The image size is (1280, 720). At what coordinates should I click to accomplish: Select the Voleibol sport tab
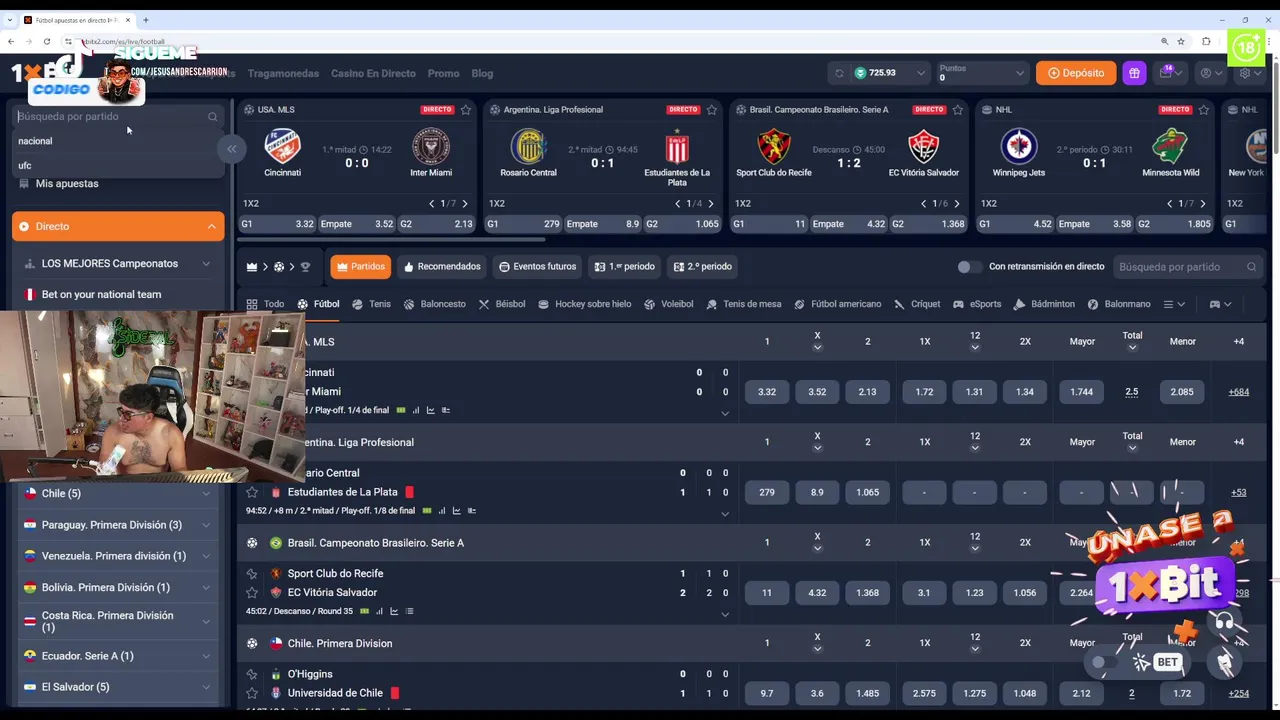668,304
